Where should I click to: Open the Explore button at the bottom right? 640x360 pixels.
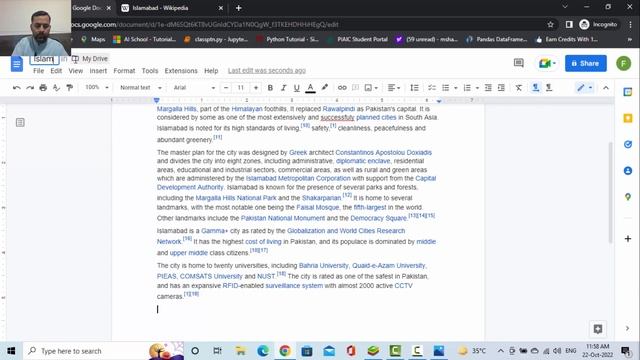click(x=598, y=329)
